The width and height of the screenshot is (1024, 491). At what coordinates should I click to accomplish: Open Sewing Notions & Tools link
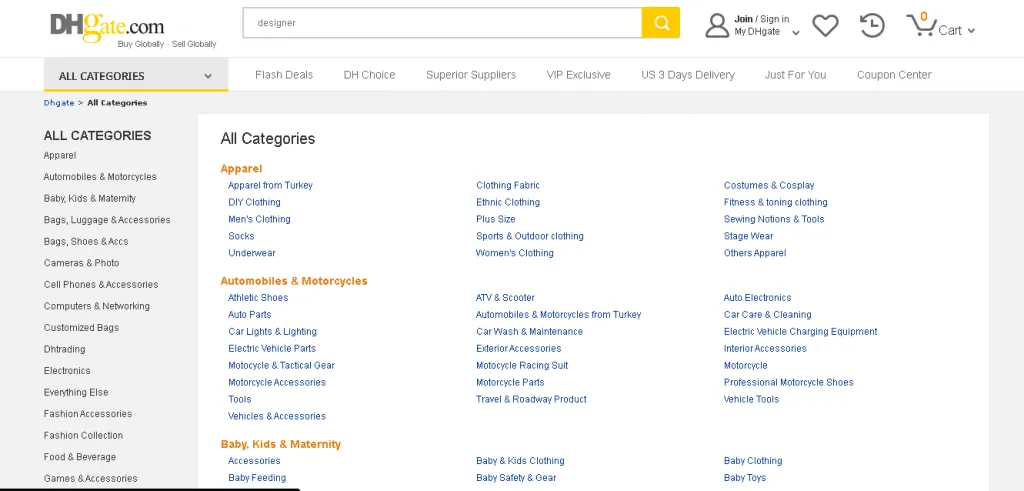click(774, 219)
